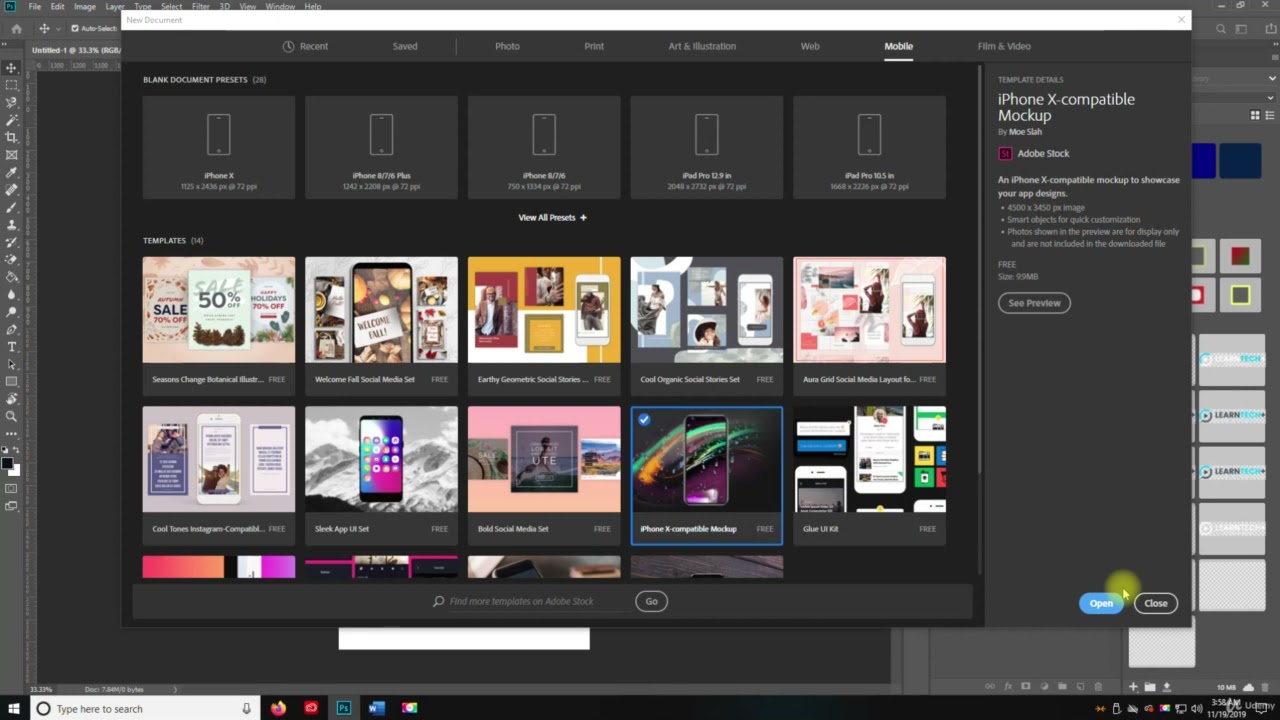The width and height of the screenshot is (1280, 720).
Task: Select the Eyedropper tool
Action: pos(12,172)
